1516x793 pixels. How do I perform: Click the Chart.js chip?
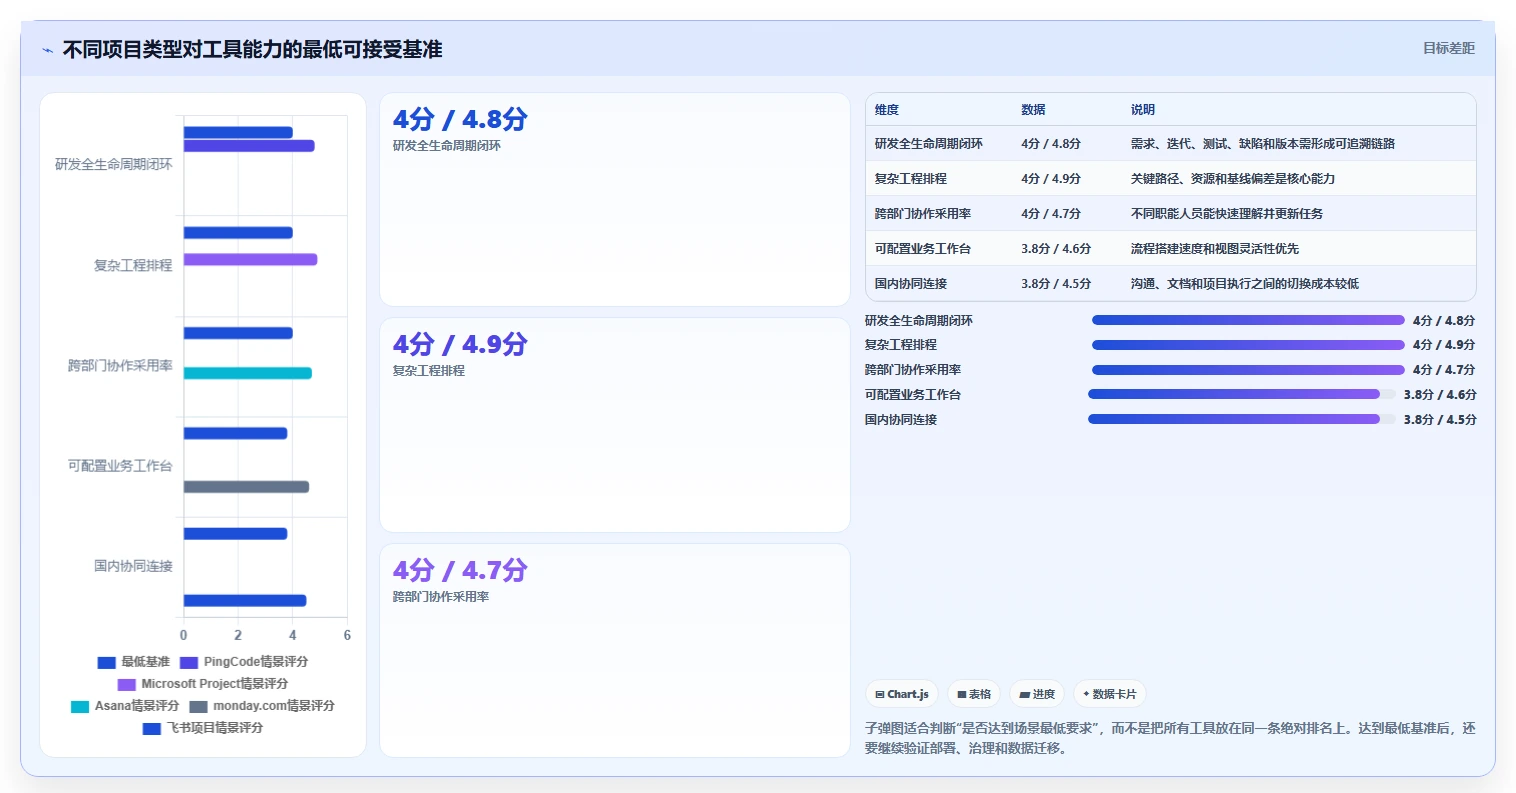pyautogui.click(x=902, y=694)
